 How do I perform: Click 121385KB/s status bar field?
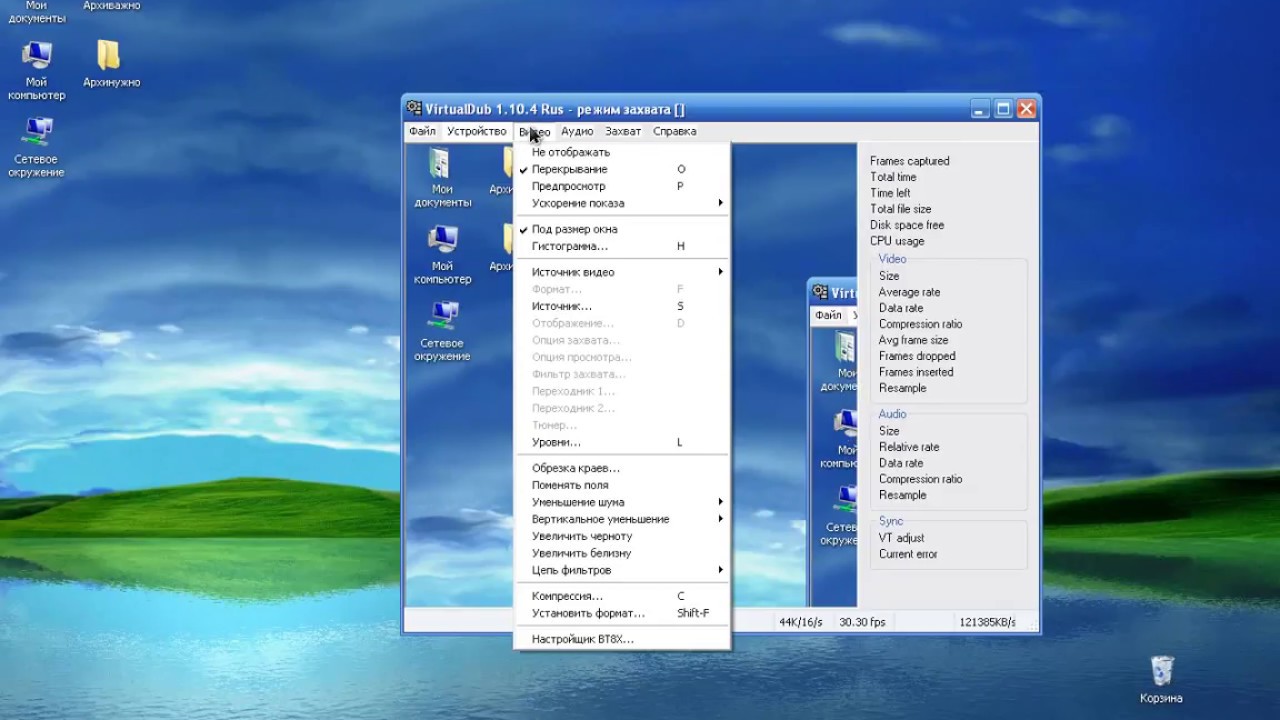tap(987, 622)
